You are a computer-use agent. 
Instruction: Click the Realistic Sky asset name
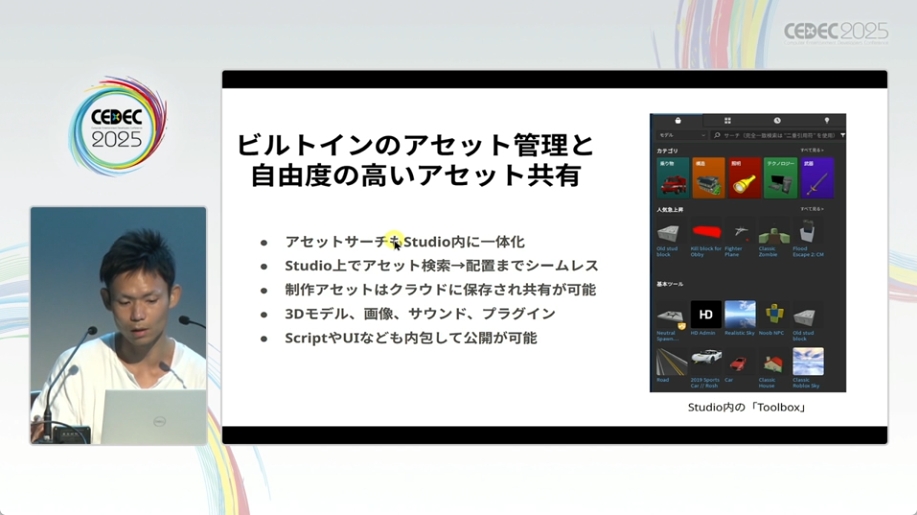tap(740, 333)
